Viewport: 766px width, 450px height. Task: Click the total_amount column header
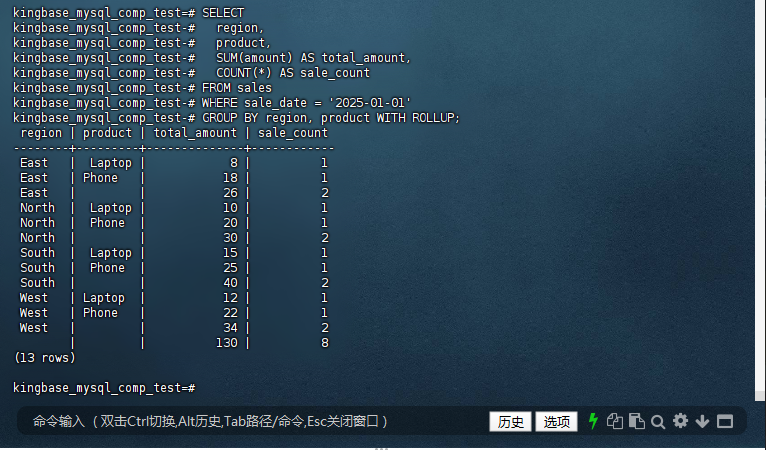tap(195, 133)
